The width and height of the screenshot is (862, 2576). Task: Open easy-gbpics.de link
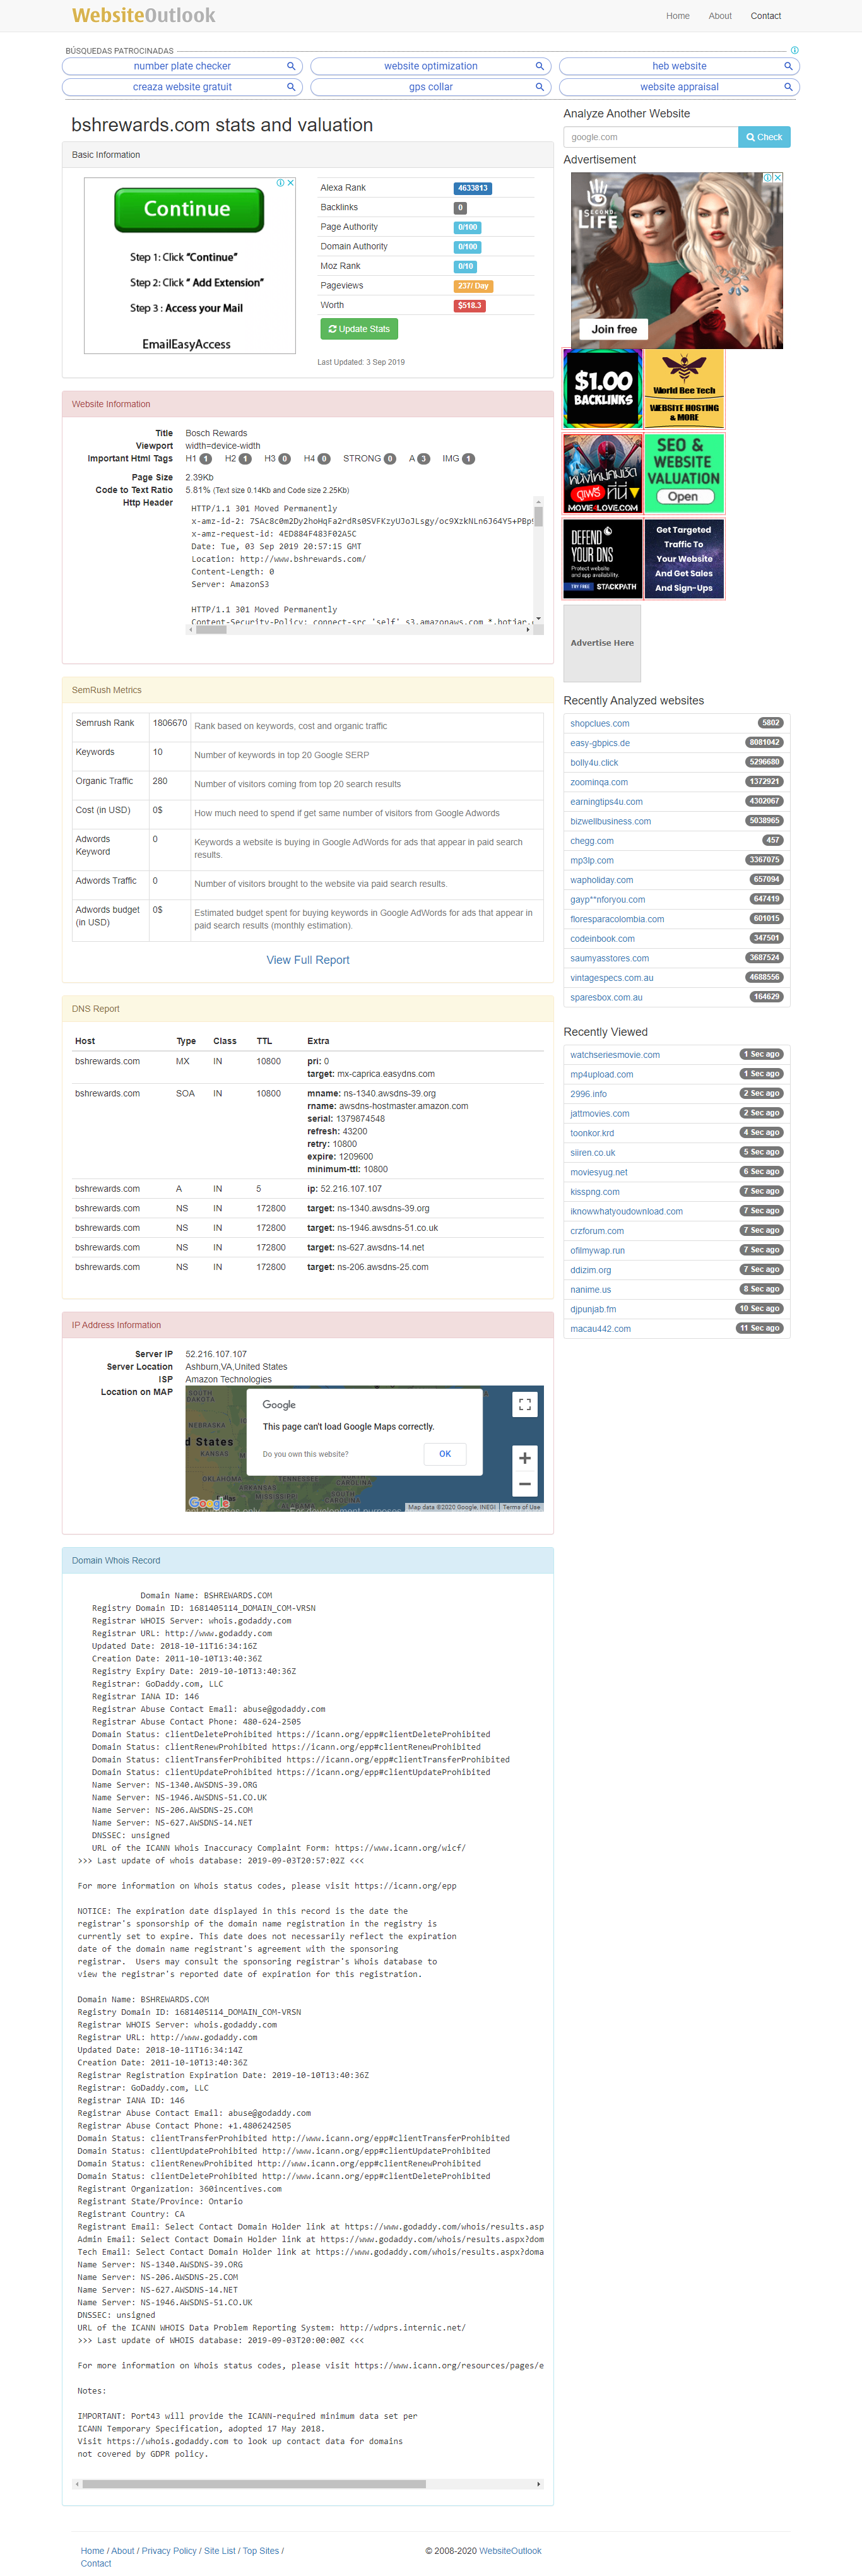coord(600,743)
